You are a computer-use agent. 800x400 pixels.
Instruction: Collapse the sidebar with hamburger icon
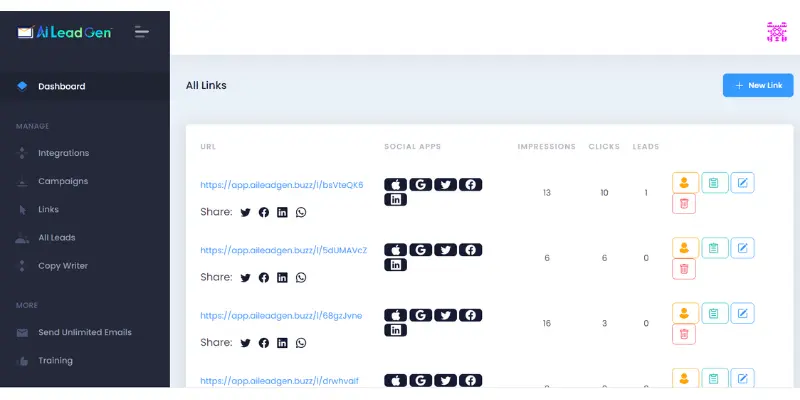141,32
